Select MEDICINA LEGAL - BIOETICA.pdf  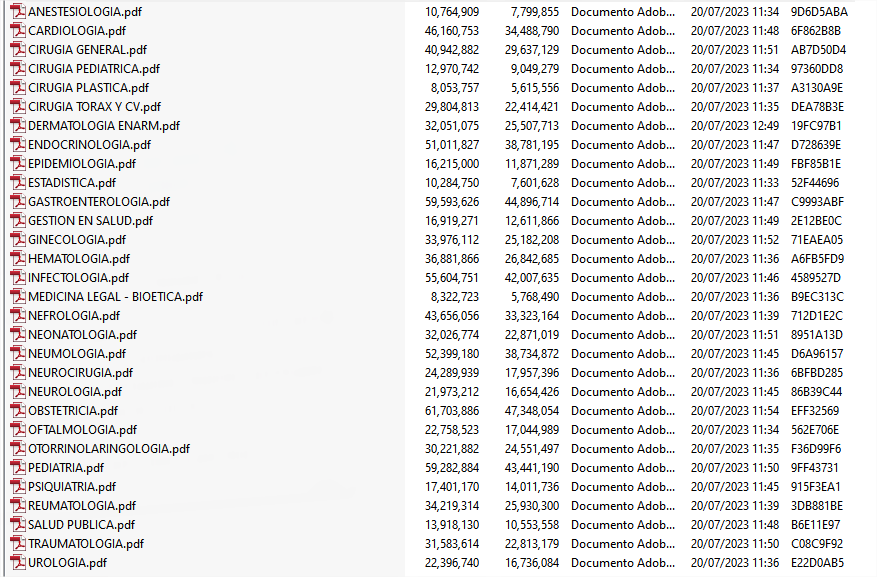[x=115, y=297]
